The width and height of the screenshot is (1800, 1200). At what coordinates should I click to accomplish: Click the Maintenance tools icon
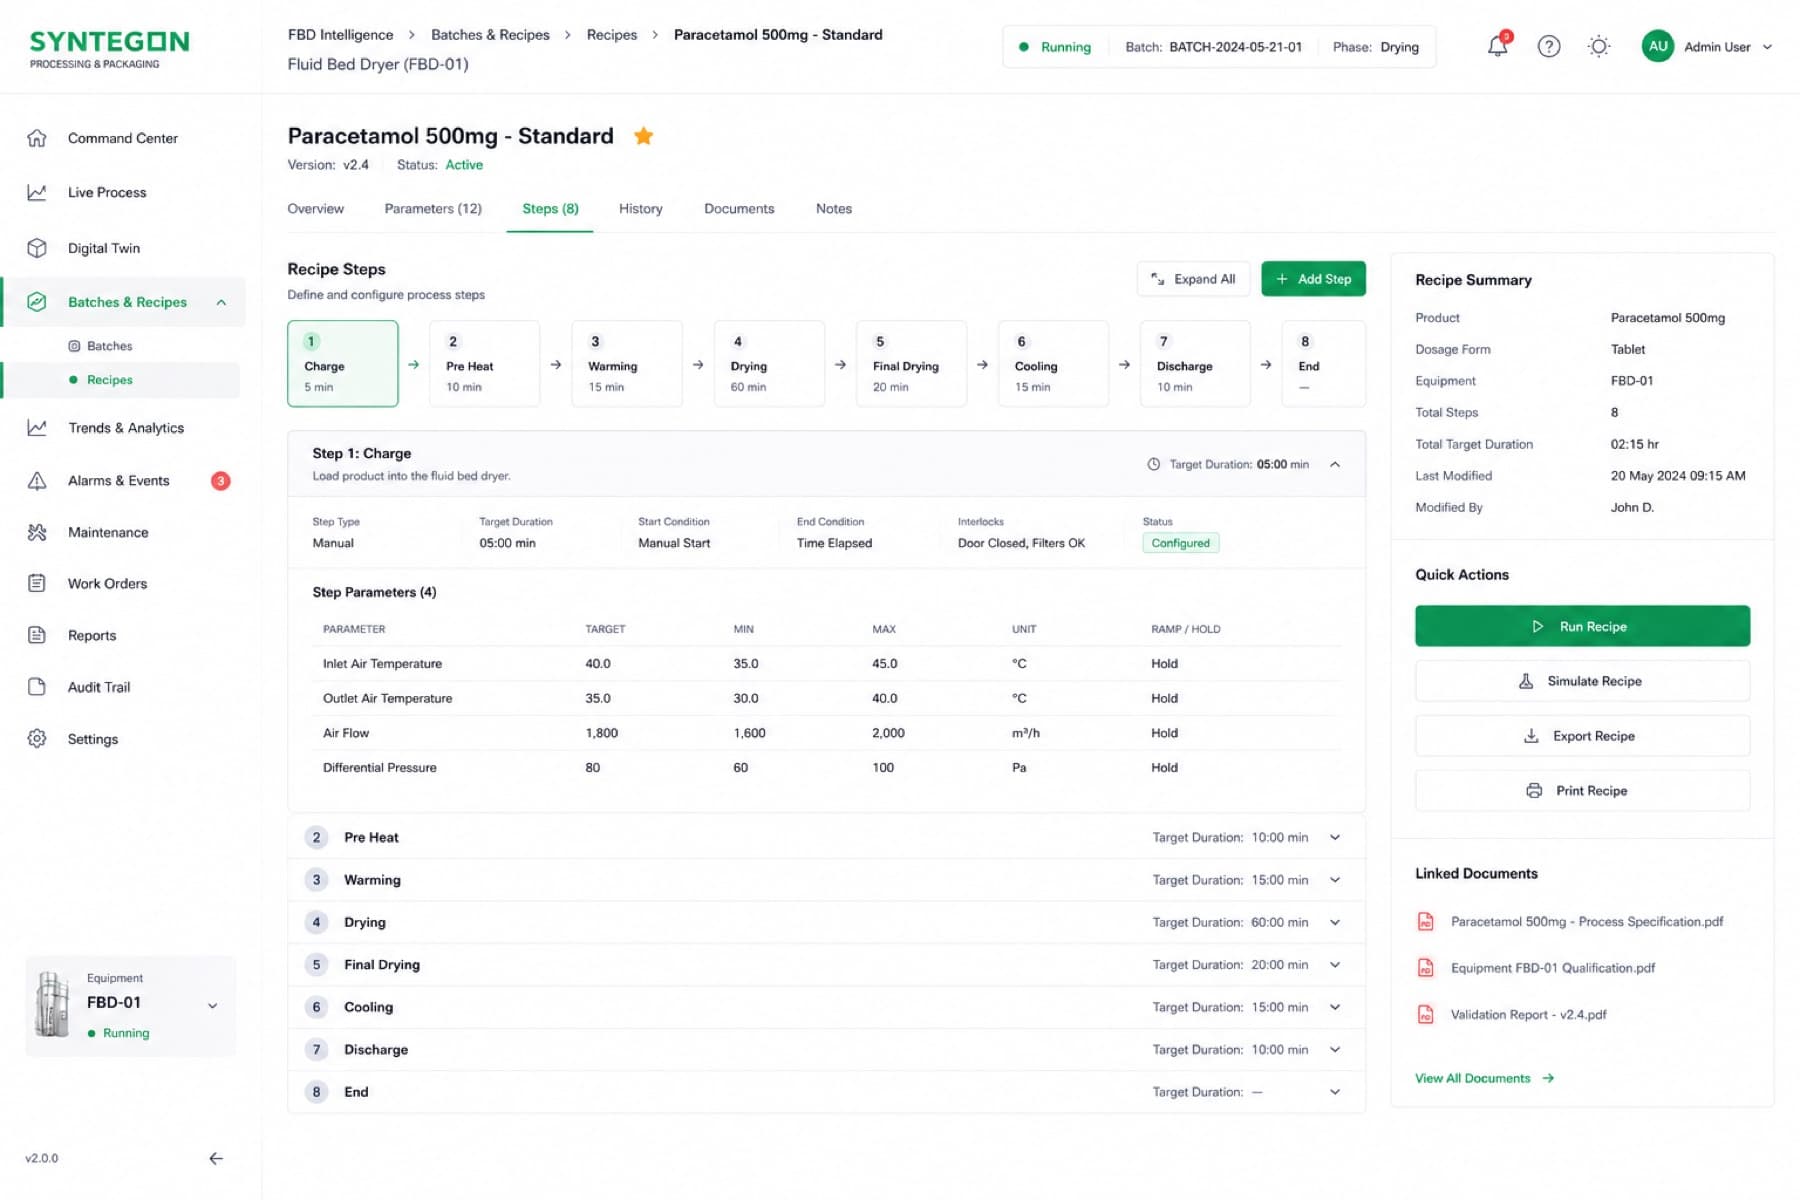click(x=37, y=532)
